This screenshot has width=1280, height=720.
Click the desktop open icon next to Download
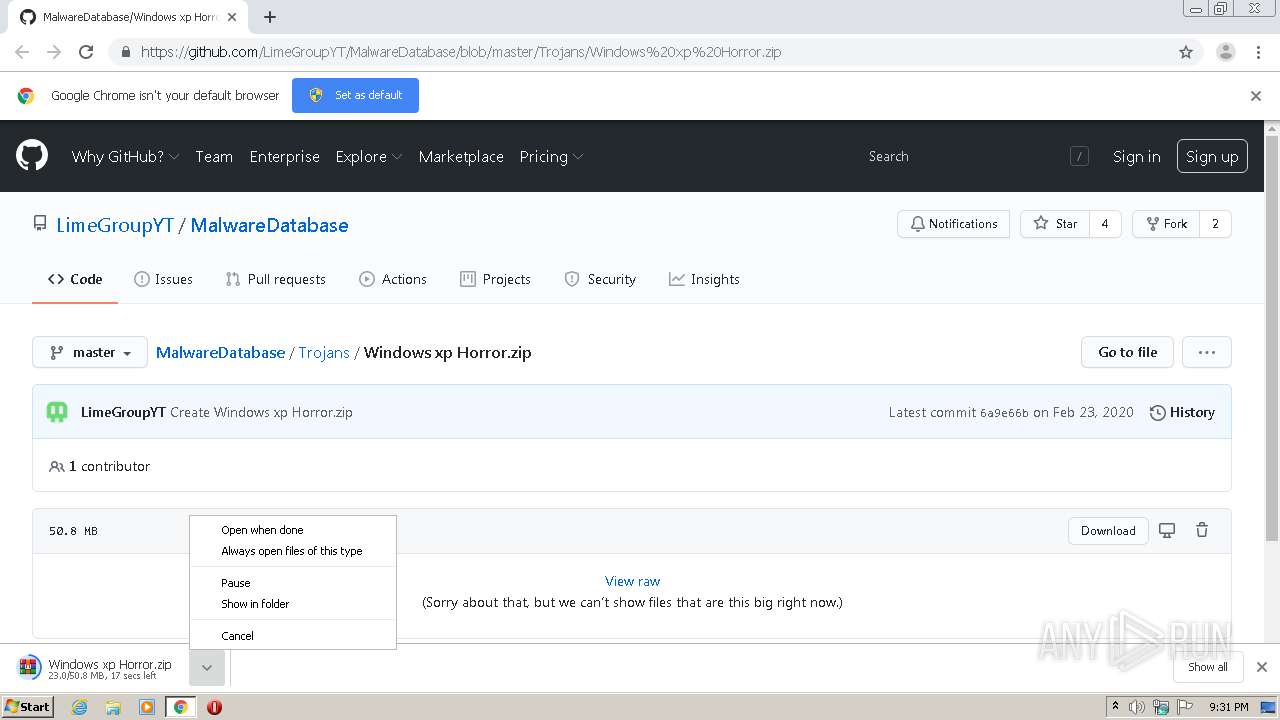(1167, 530)
